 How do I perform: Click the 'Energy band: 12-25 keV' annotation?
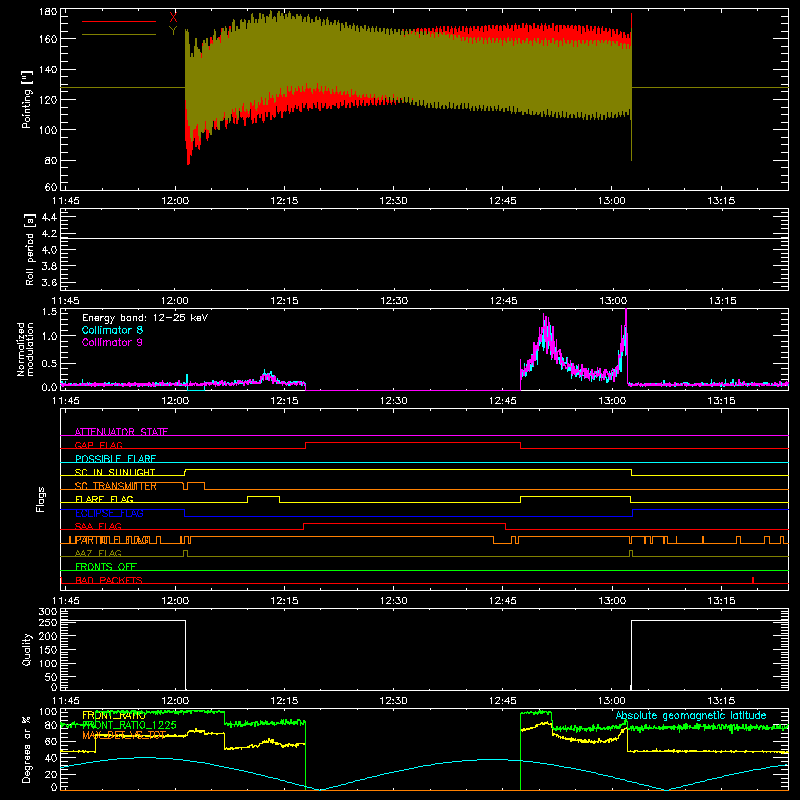click(x=145, y=318)
